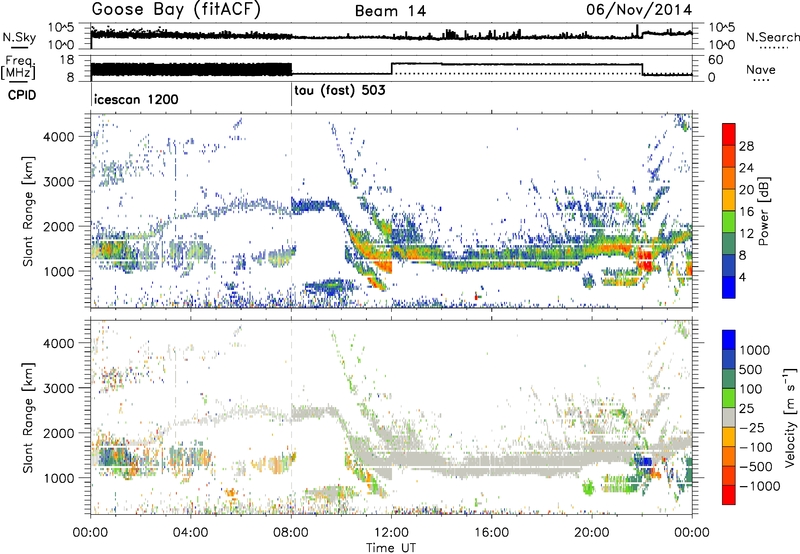Click the 'tau (fast) 503' mode label
The width and height of the screenshot is (800, 554).
click(x=340, y=91)
